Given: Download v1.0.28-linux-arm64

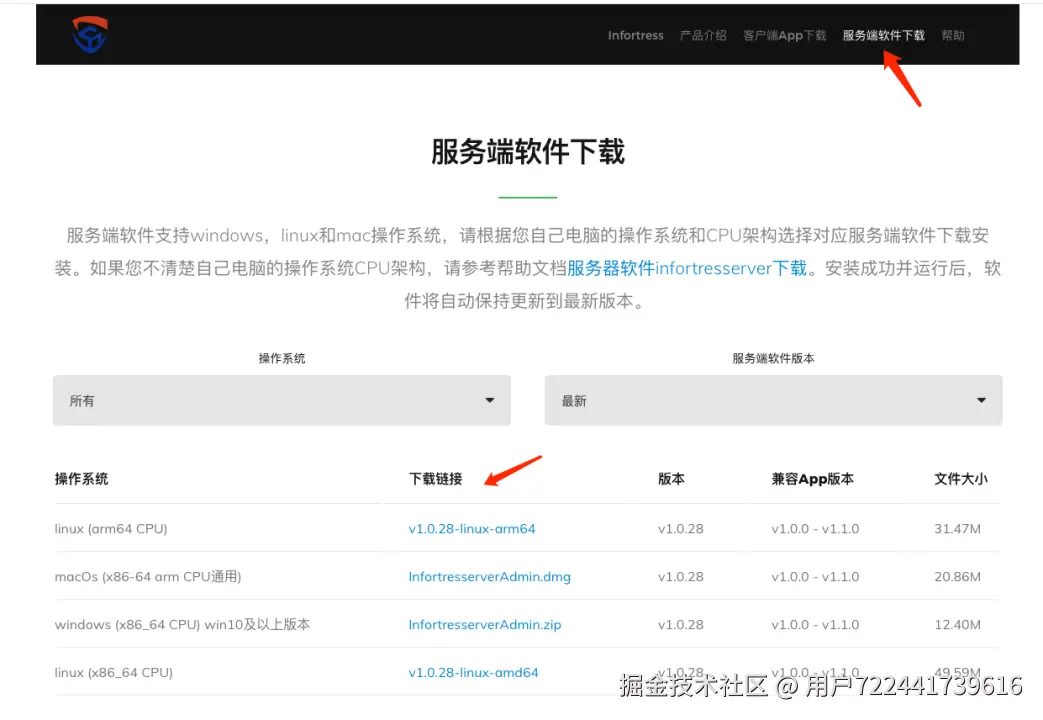Looking at the screenshot, I should [472, 529].
